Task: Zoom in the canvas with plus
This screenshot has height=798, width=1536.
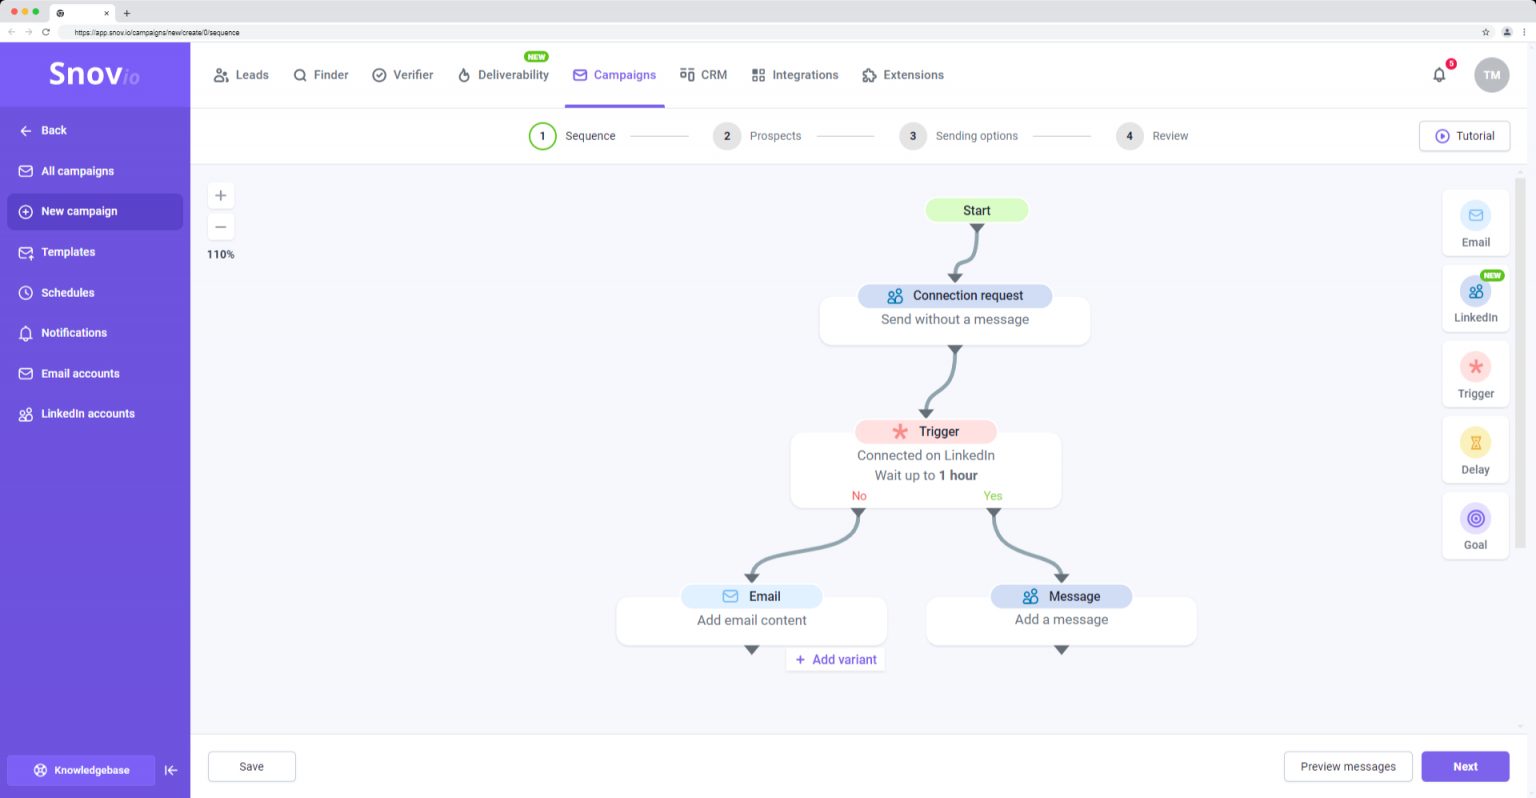Action: 221,196
